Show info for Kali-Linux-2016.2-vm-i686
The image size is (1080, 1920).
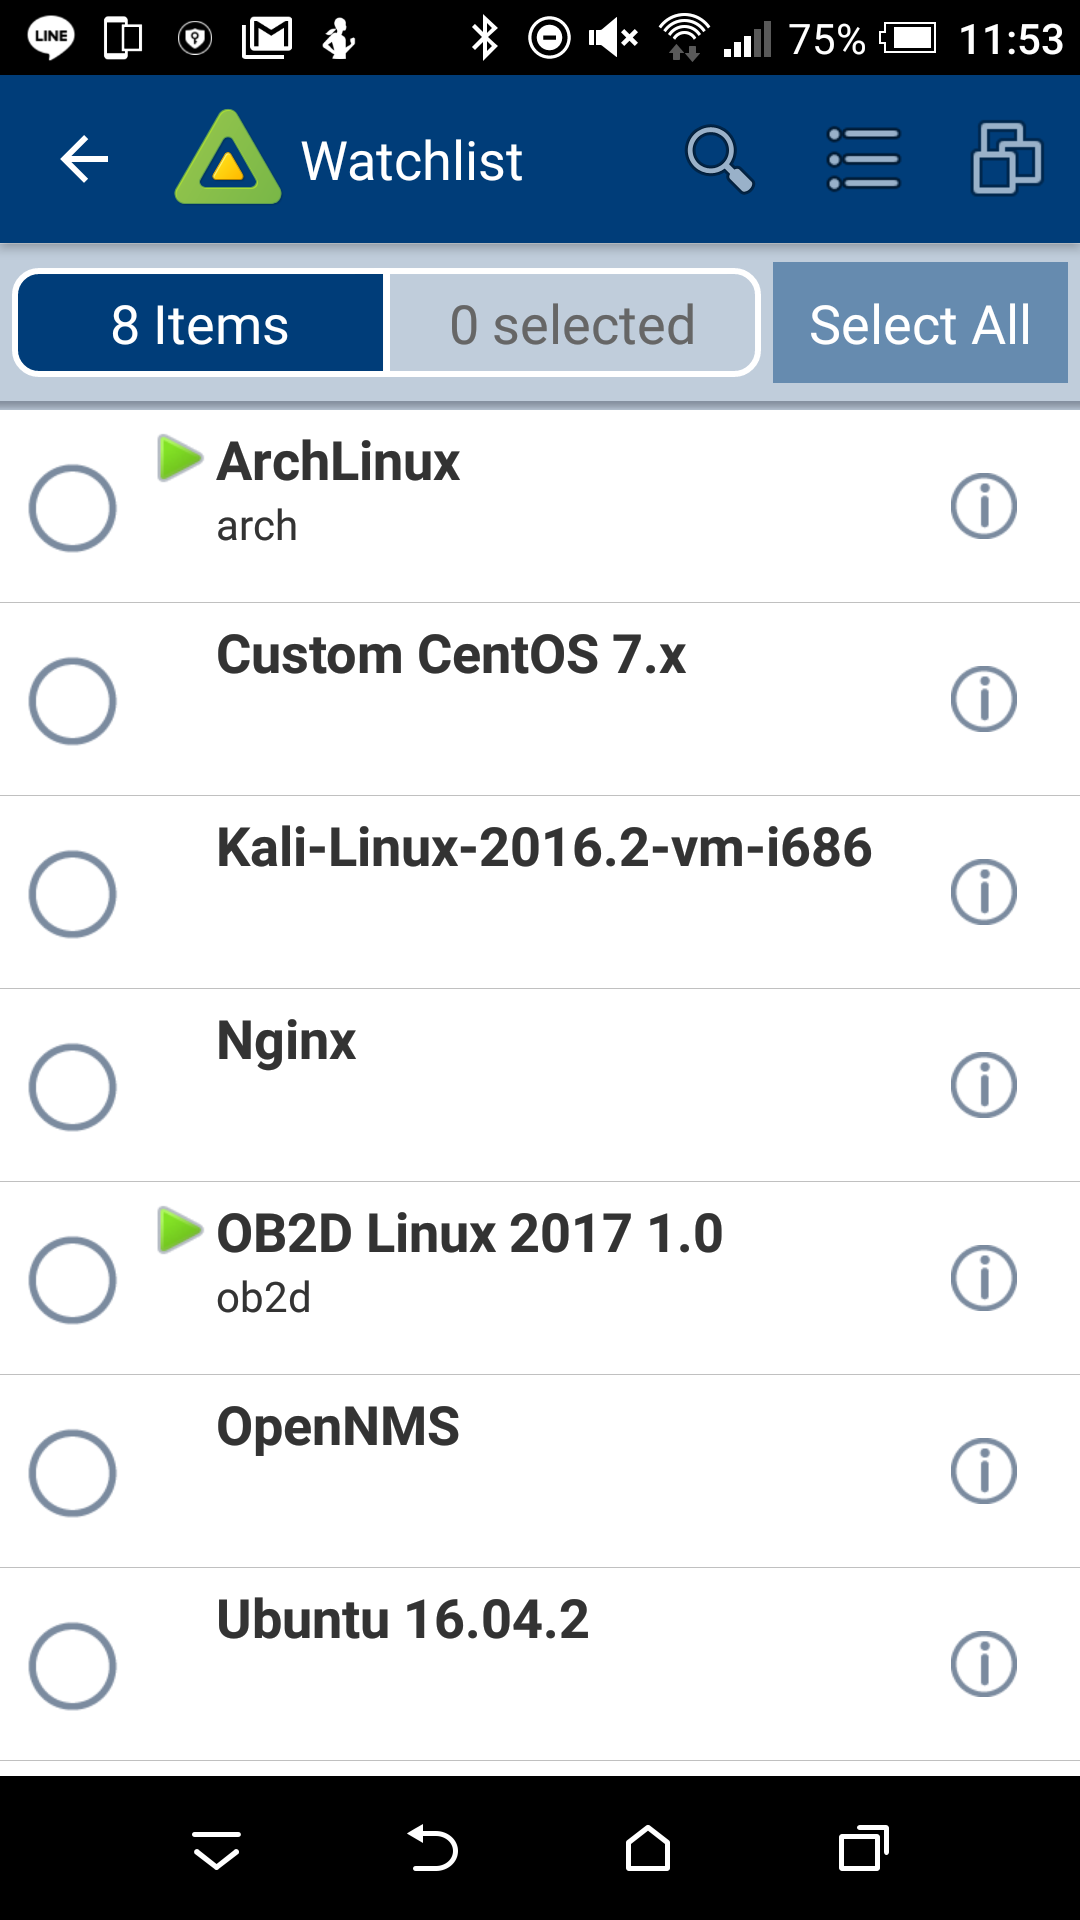pos(984,892)
